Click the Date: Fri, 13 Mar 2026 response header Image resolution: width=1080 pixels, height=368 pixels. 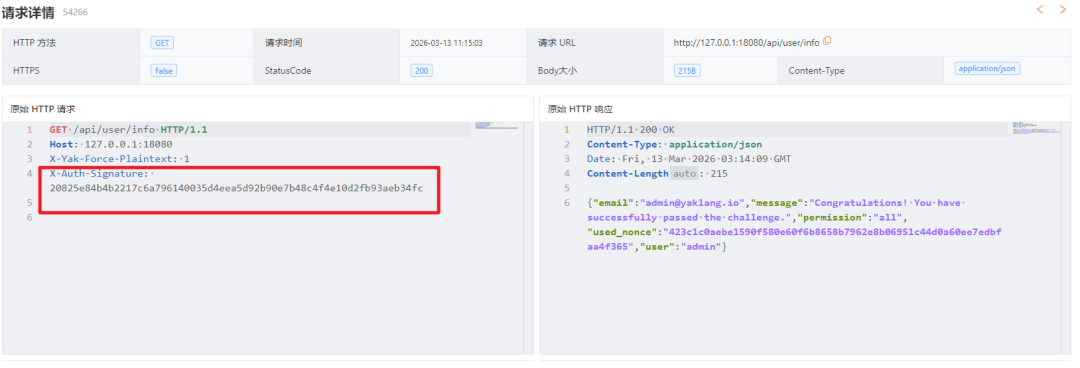point(689,159)
